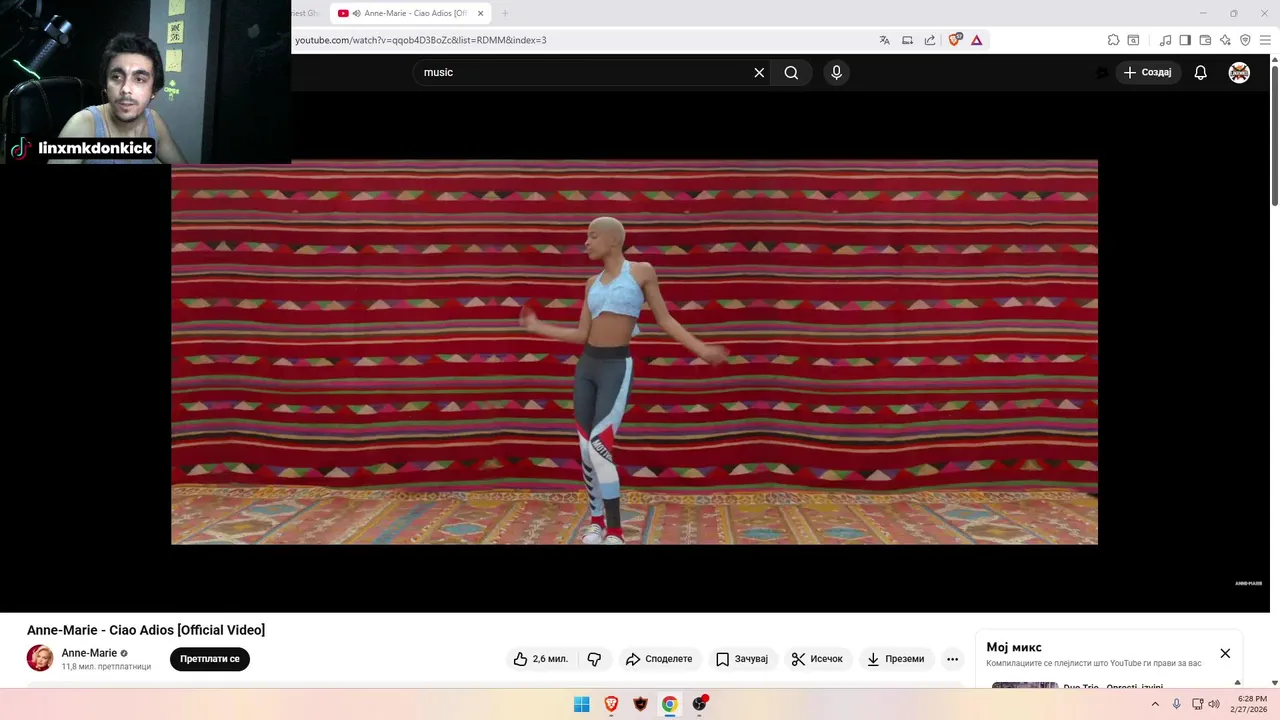Open the first playlist video thumbnail

click(1025, 685)
